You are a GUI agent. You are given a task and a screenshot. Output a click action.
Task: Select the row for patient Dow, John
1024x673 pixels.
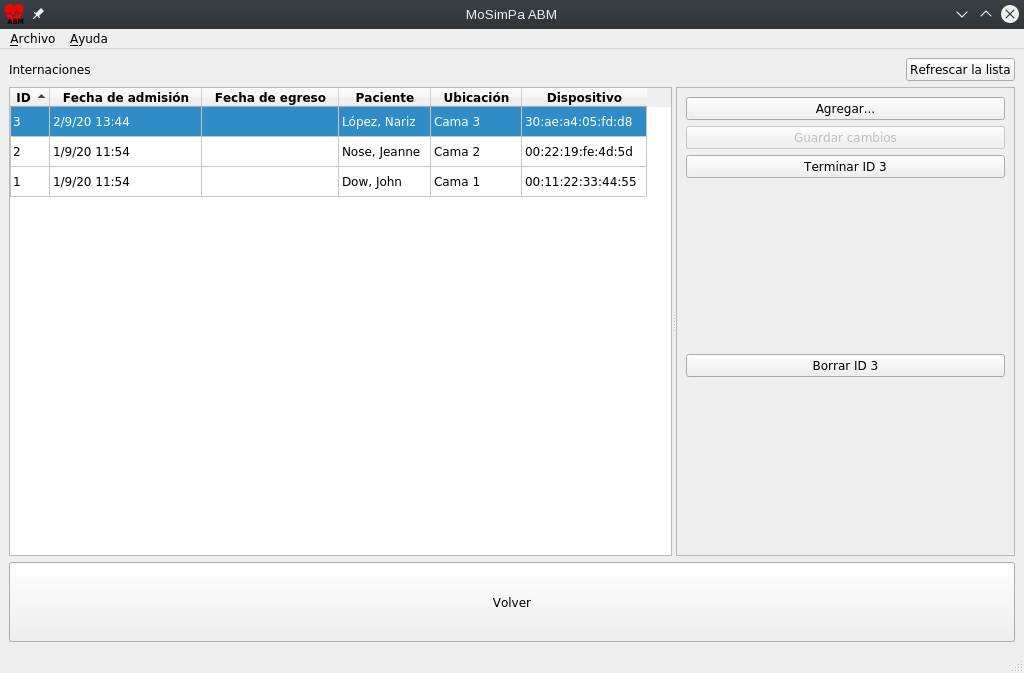(x=372, y=182)
